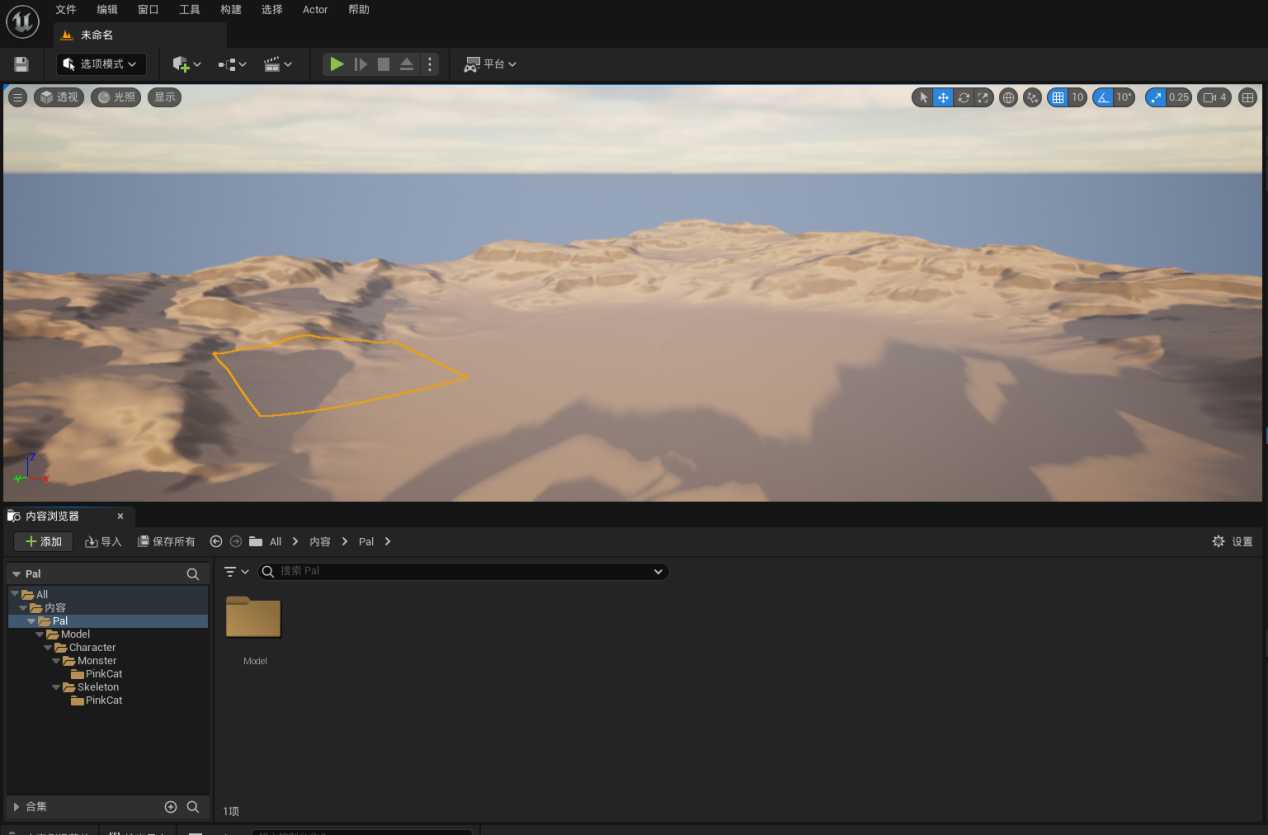
Task: Expand the 合集 collections section
Action: [x=16, y=806]
